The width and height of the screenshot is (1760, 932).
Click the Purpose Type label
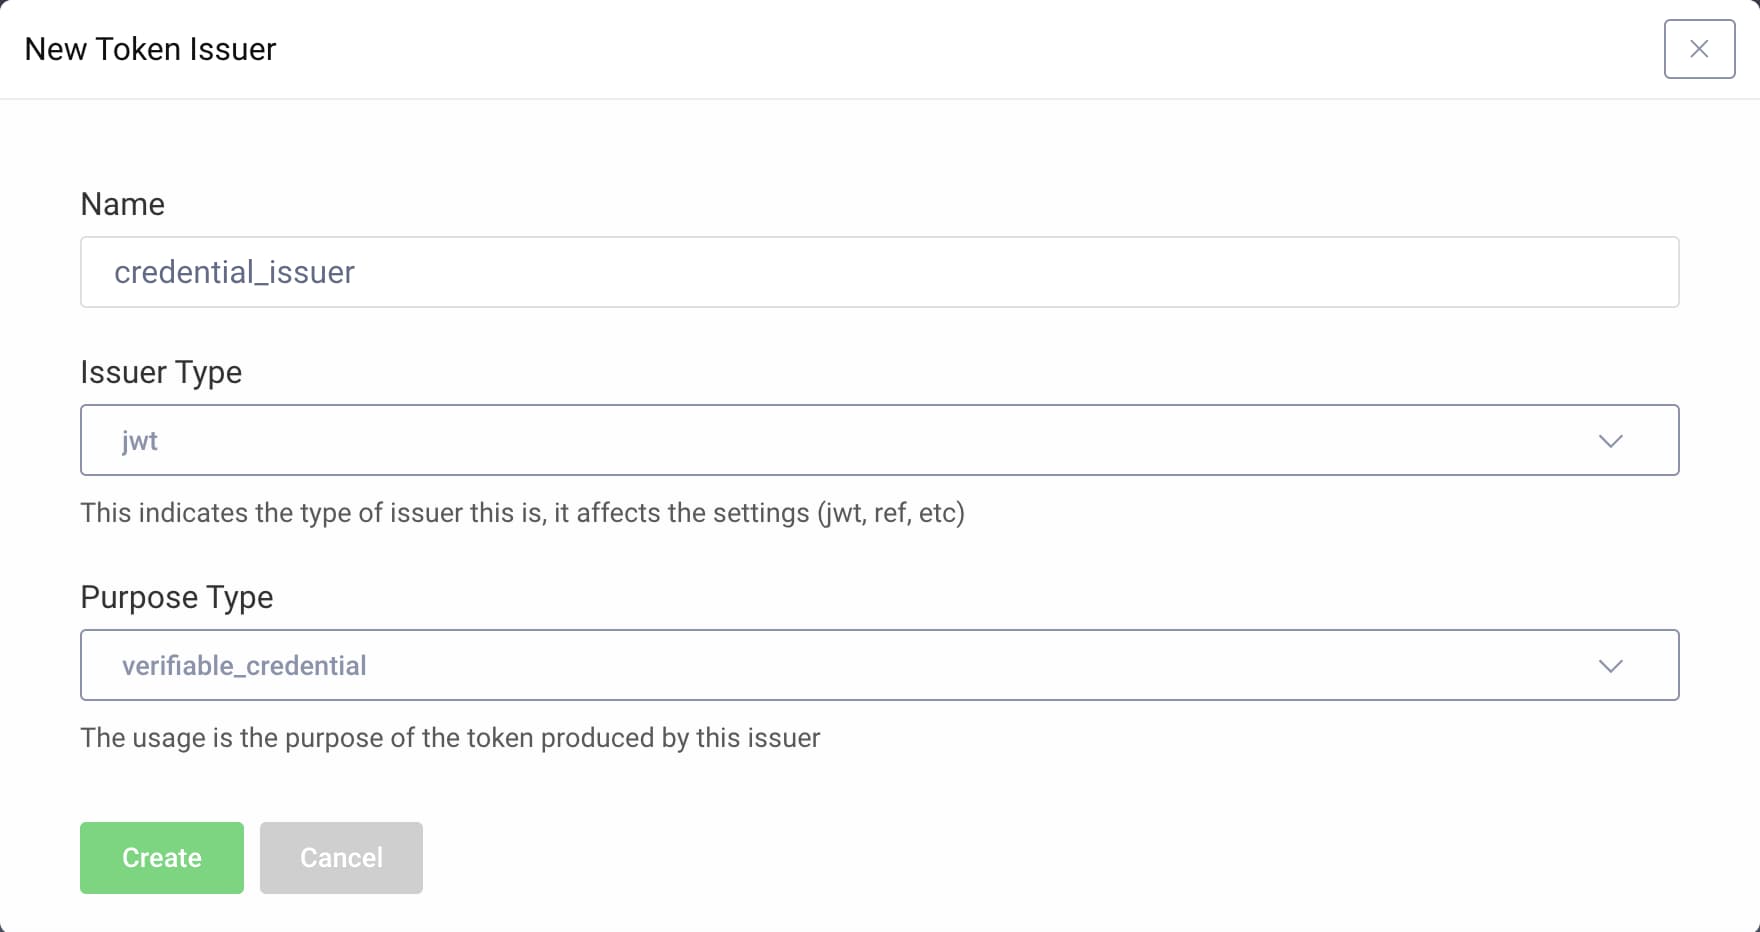177,596
